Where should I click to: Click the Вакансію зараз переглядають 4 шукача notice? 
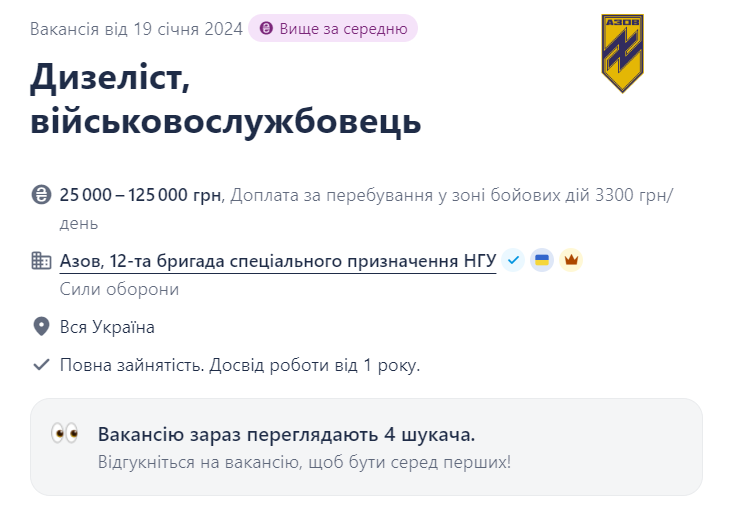point(286,434)
